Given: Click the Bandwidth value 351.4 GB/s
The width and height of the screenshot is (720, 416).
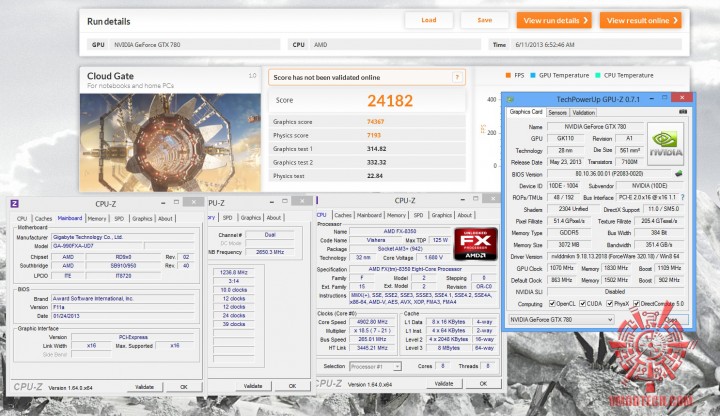Looking at the screenshot, I should coord(658,245).
